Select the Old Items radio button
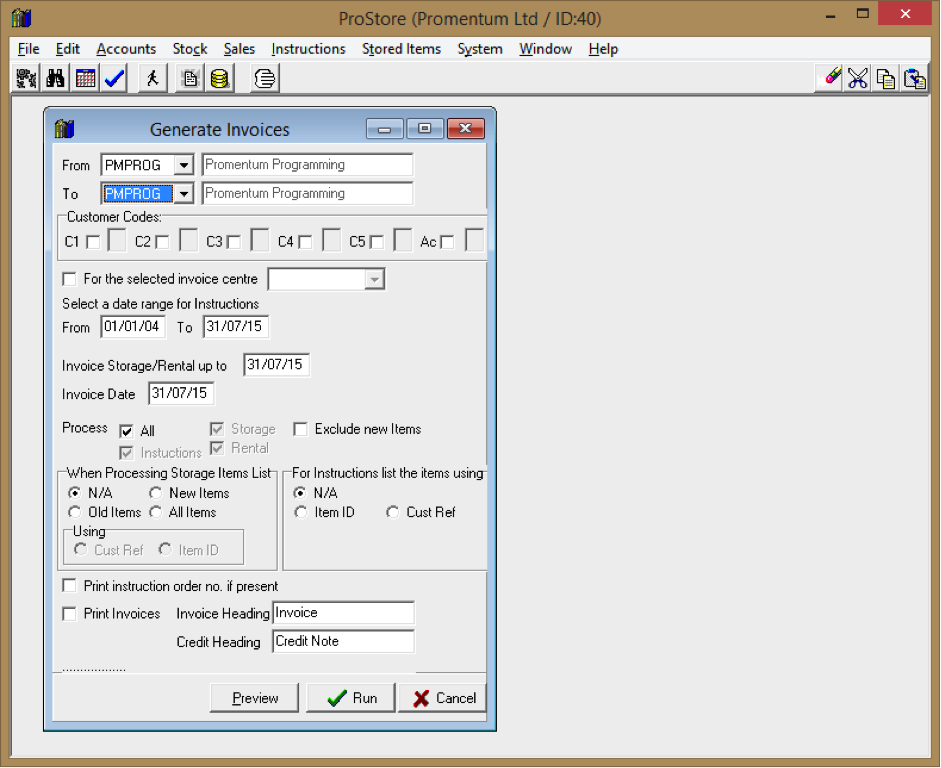Image resolution: width=941 pixels, height=768 pixels. pos(74,512)
